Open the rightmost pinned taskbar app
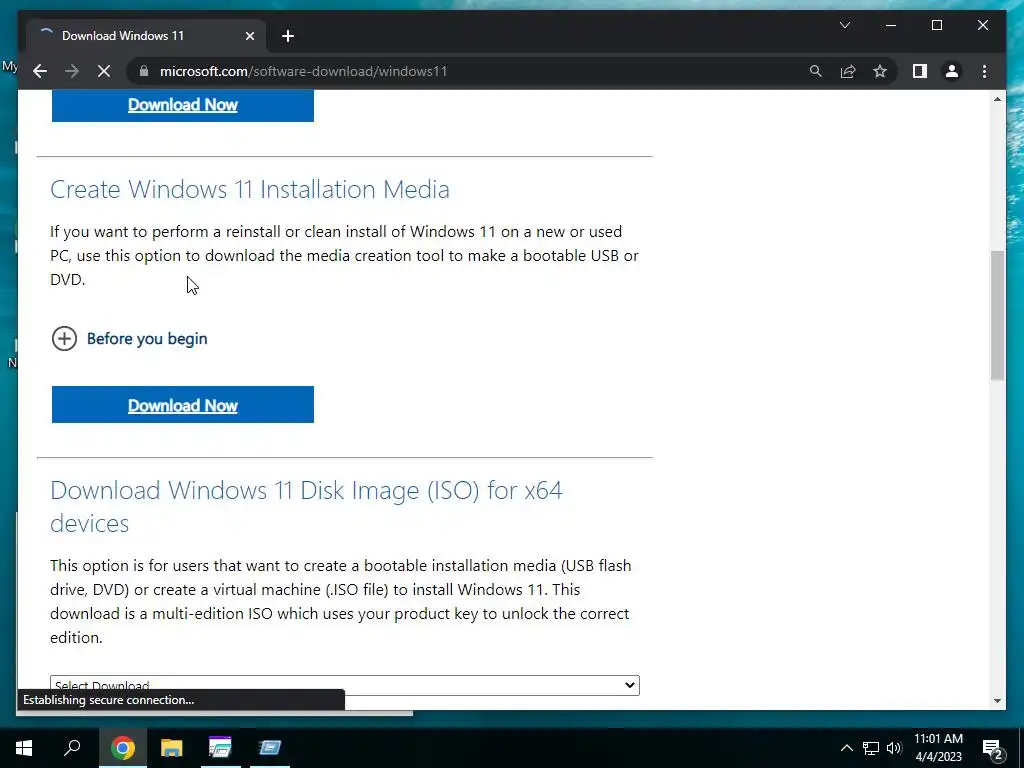 pyautogui.click(x=269, y=748)
